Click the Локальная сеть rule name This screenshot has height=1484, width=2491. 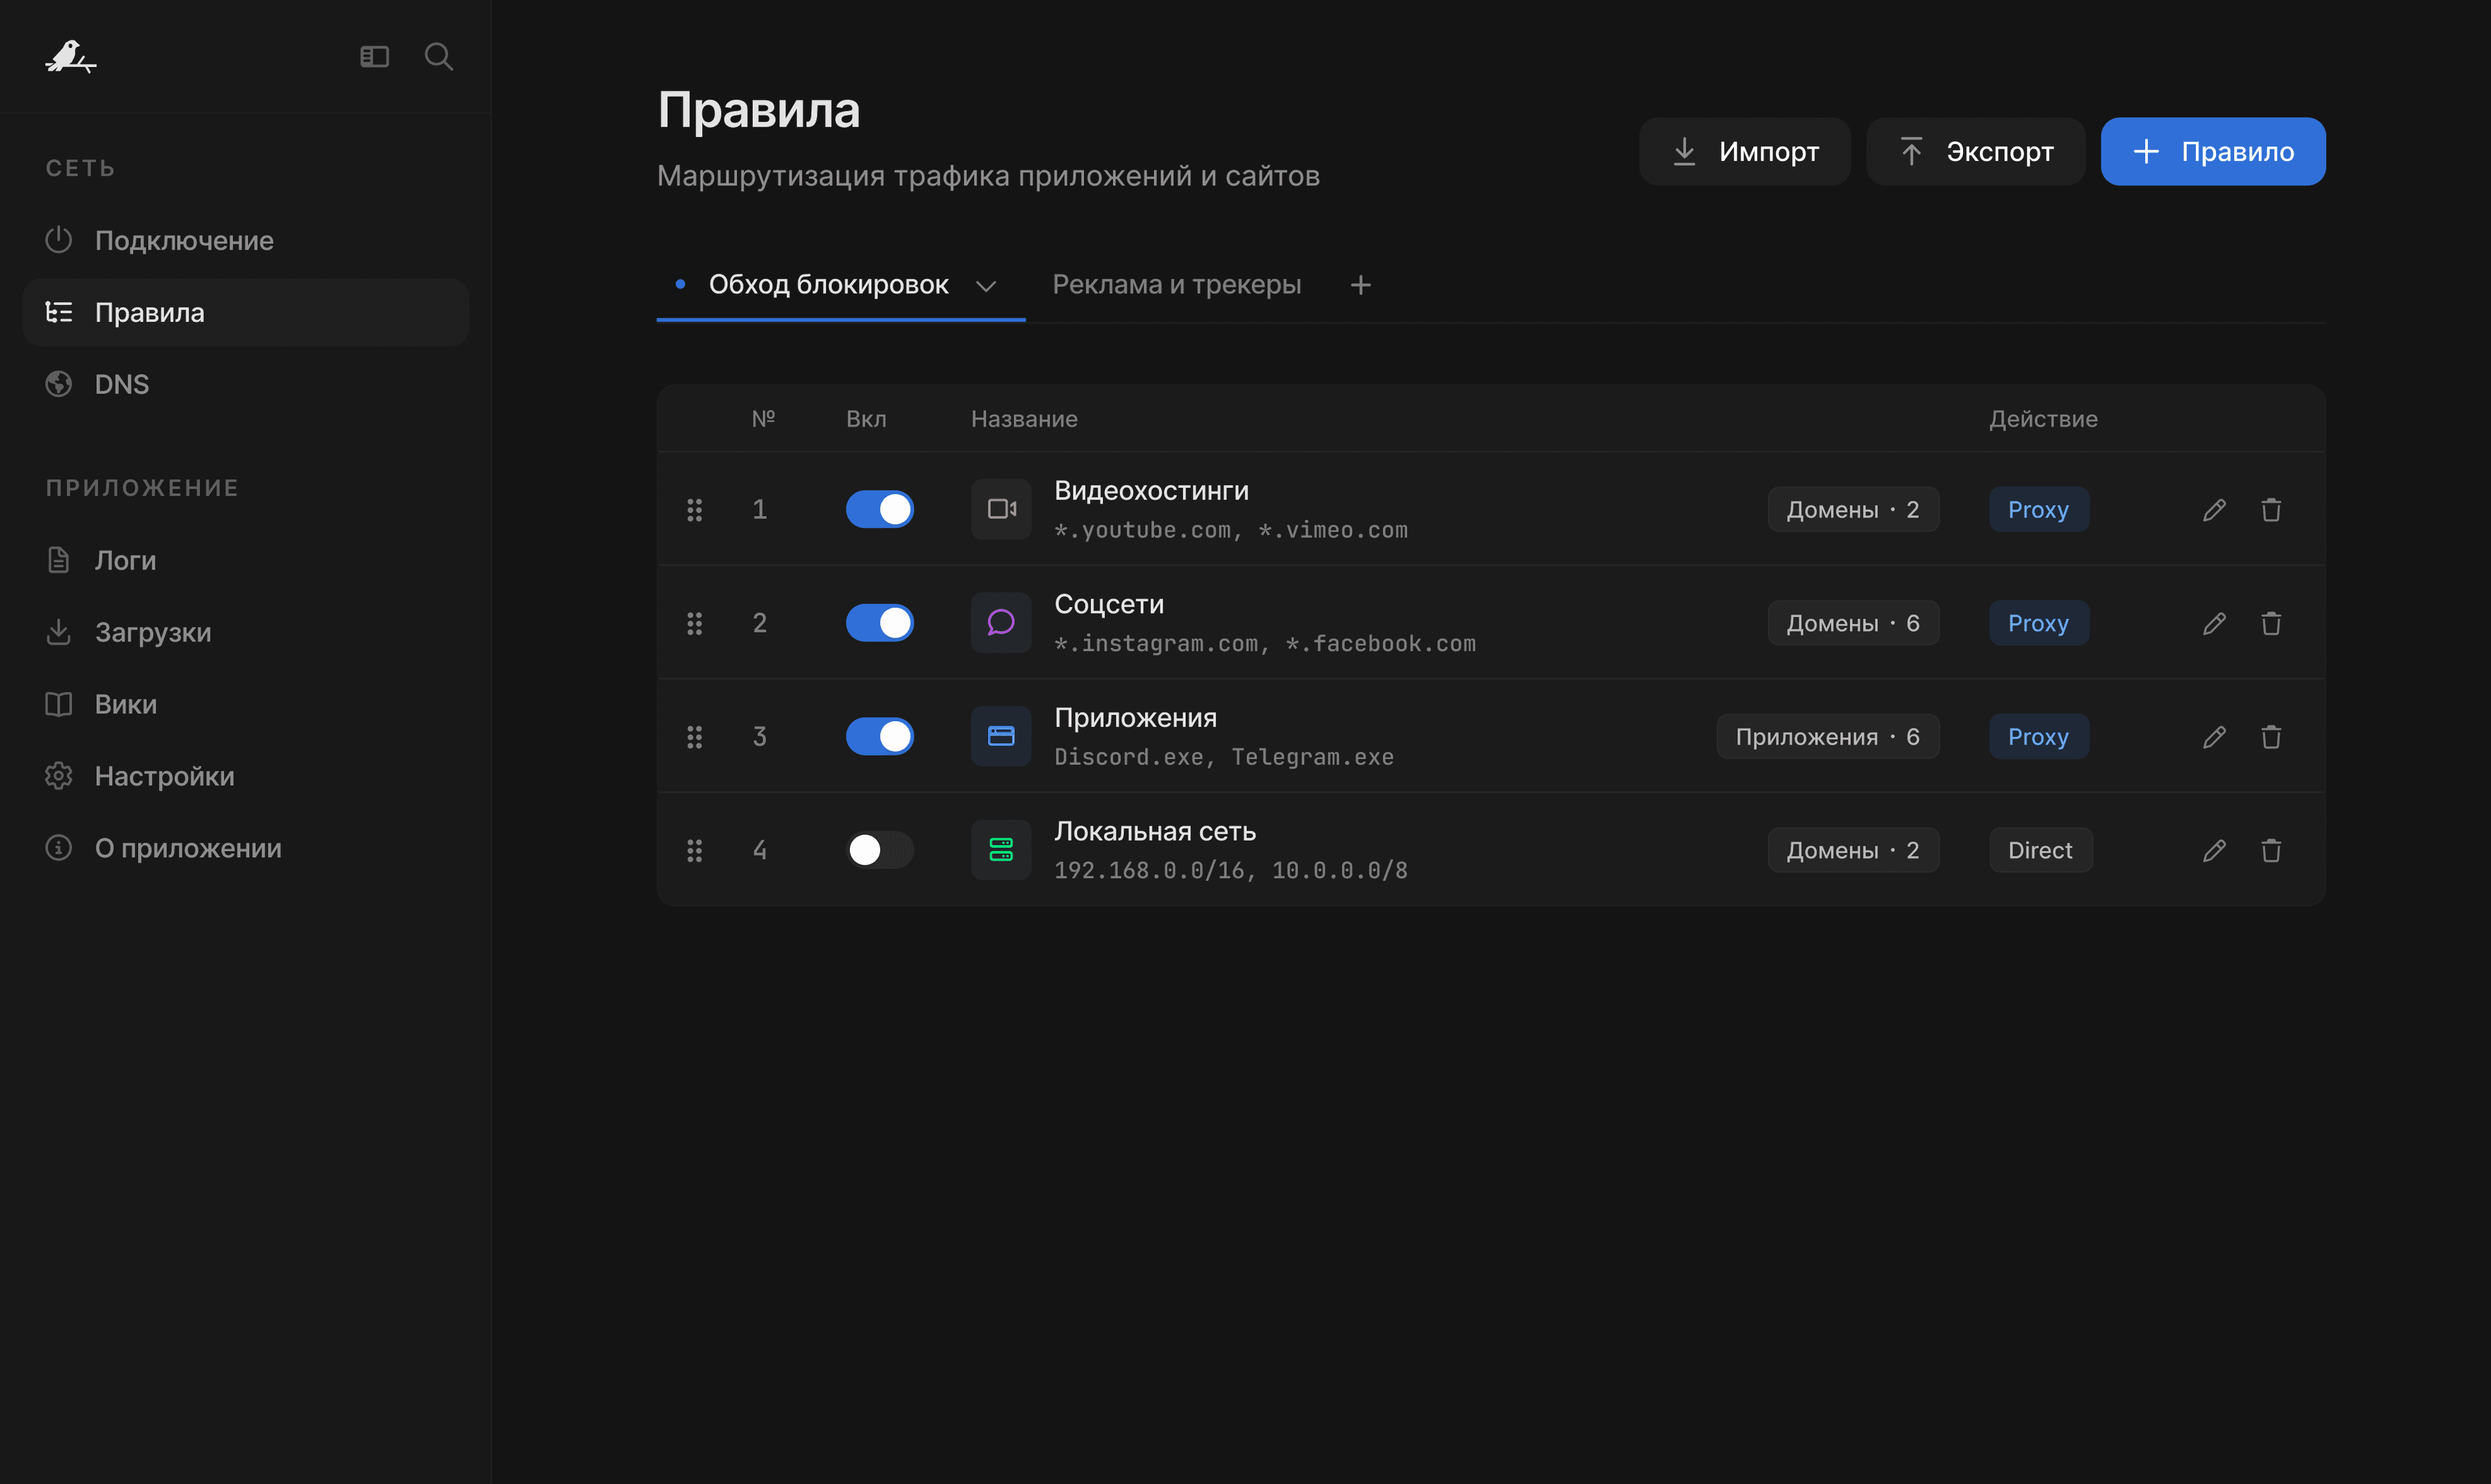click(1155, 831)
